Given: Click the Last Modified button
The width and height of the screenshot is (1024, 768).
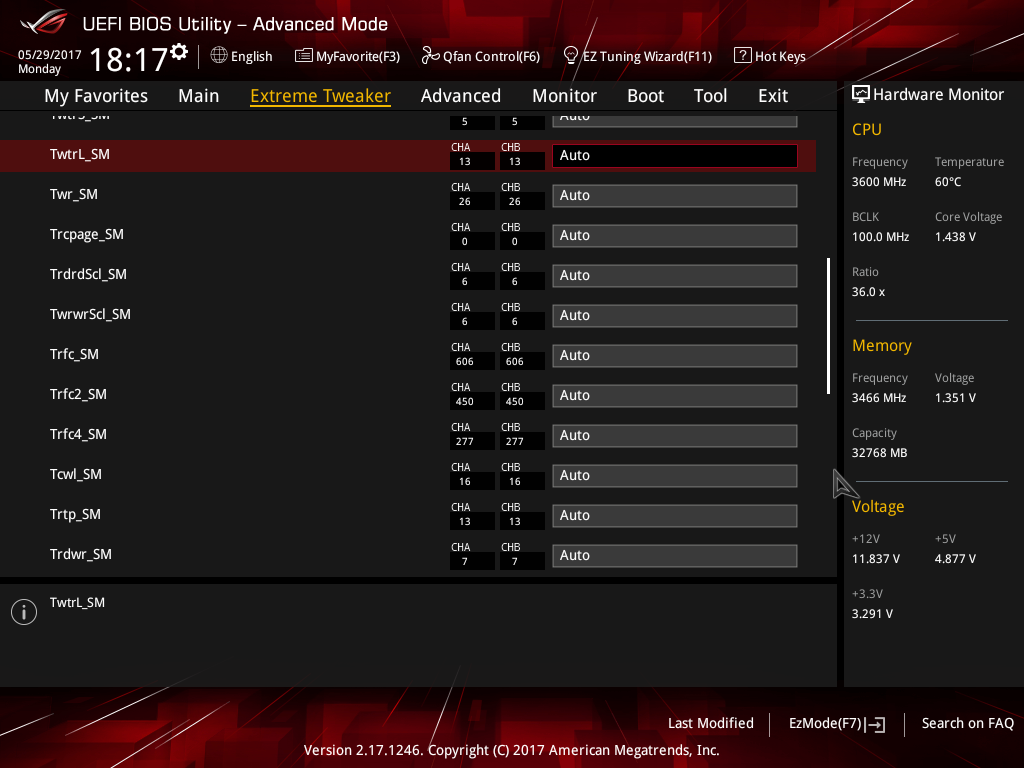Looking at the screenshot, I should [x=710, y=724].
